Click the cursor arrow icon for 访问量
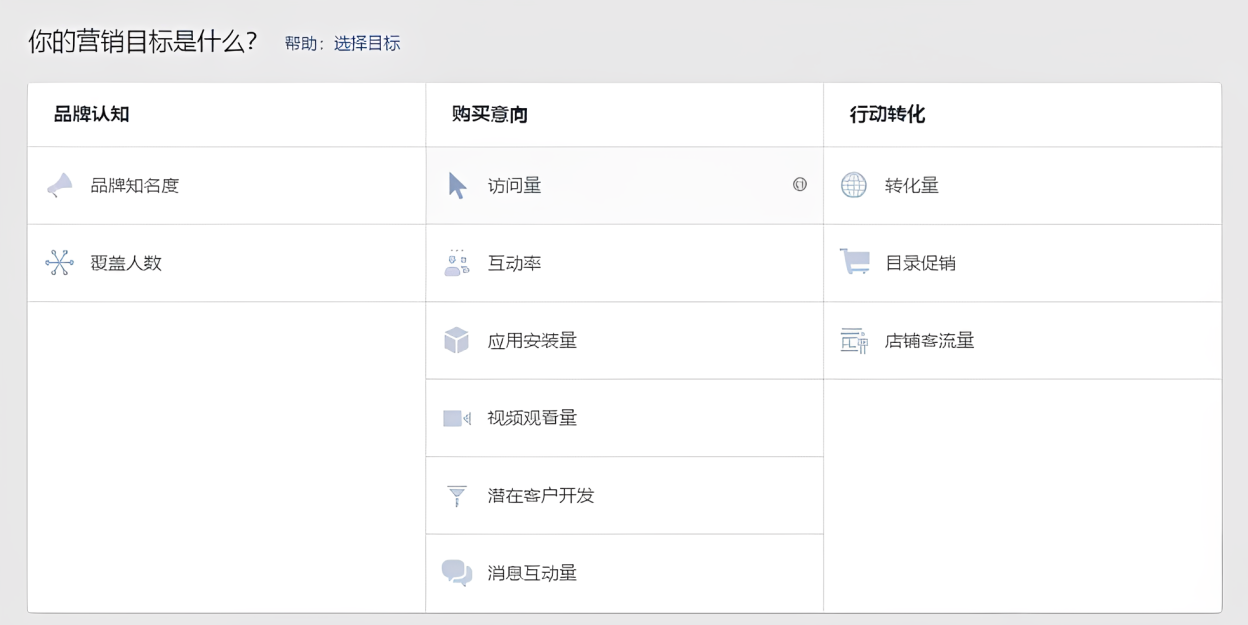 point(457,185)
